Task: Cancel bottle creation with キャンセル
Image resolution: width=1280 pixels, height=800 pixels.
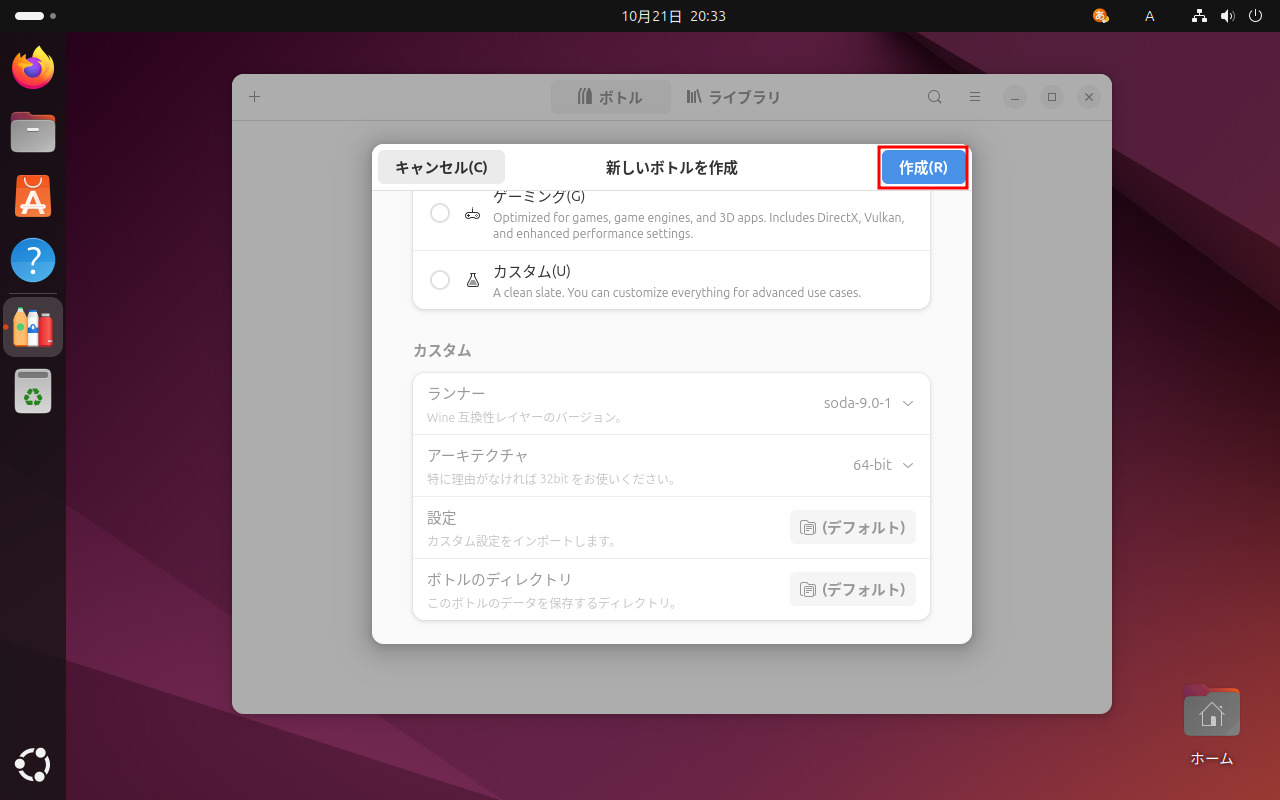Action: pos(441,167)
